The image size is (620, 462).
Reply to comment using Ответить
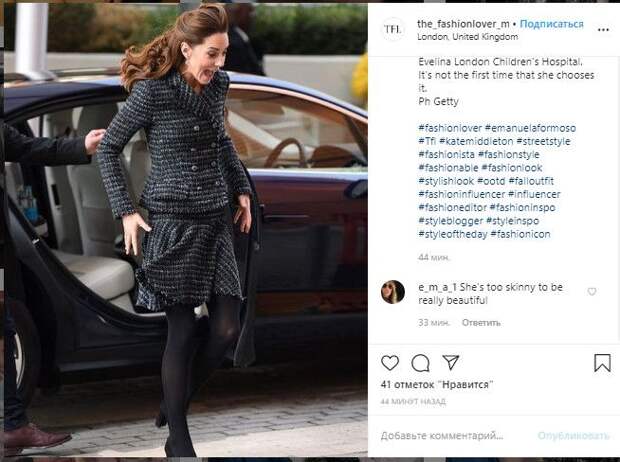coord(481,323)
